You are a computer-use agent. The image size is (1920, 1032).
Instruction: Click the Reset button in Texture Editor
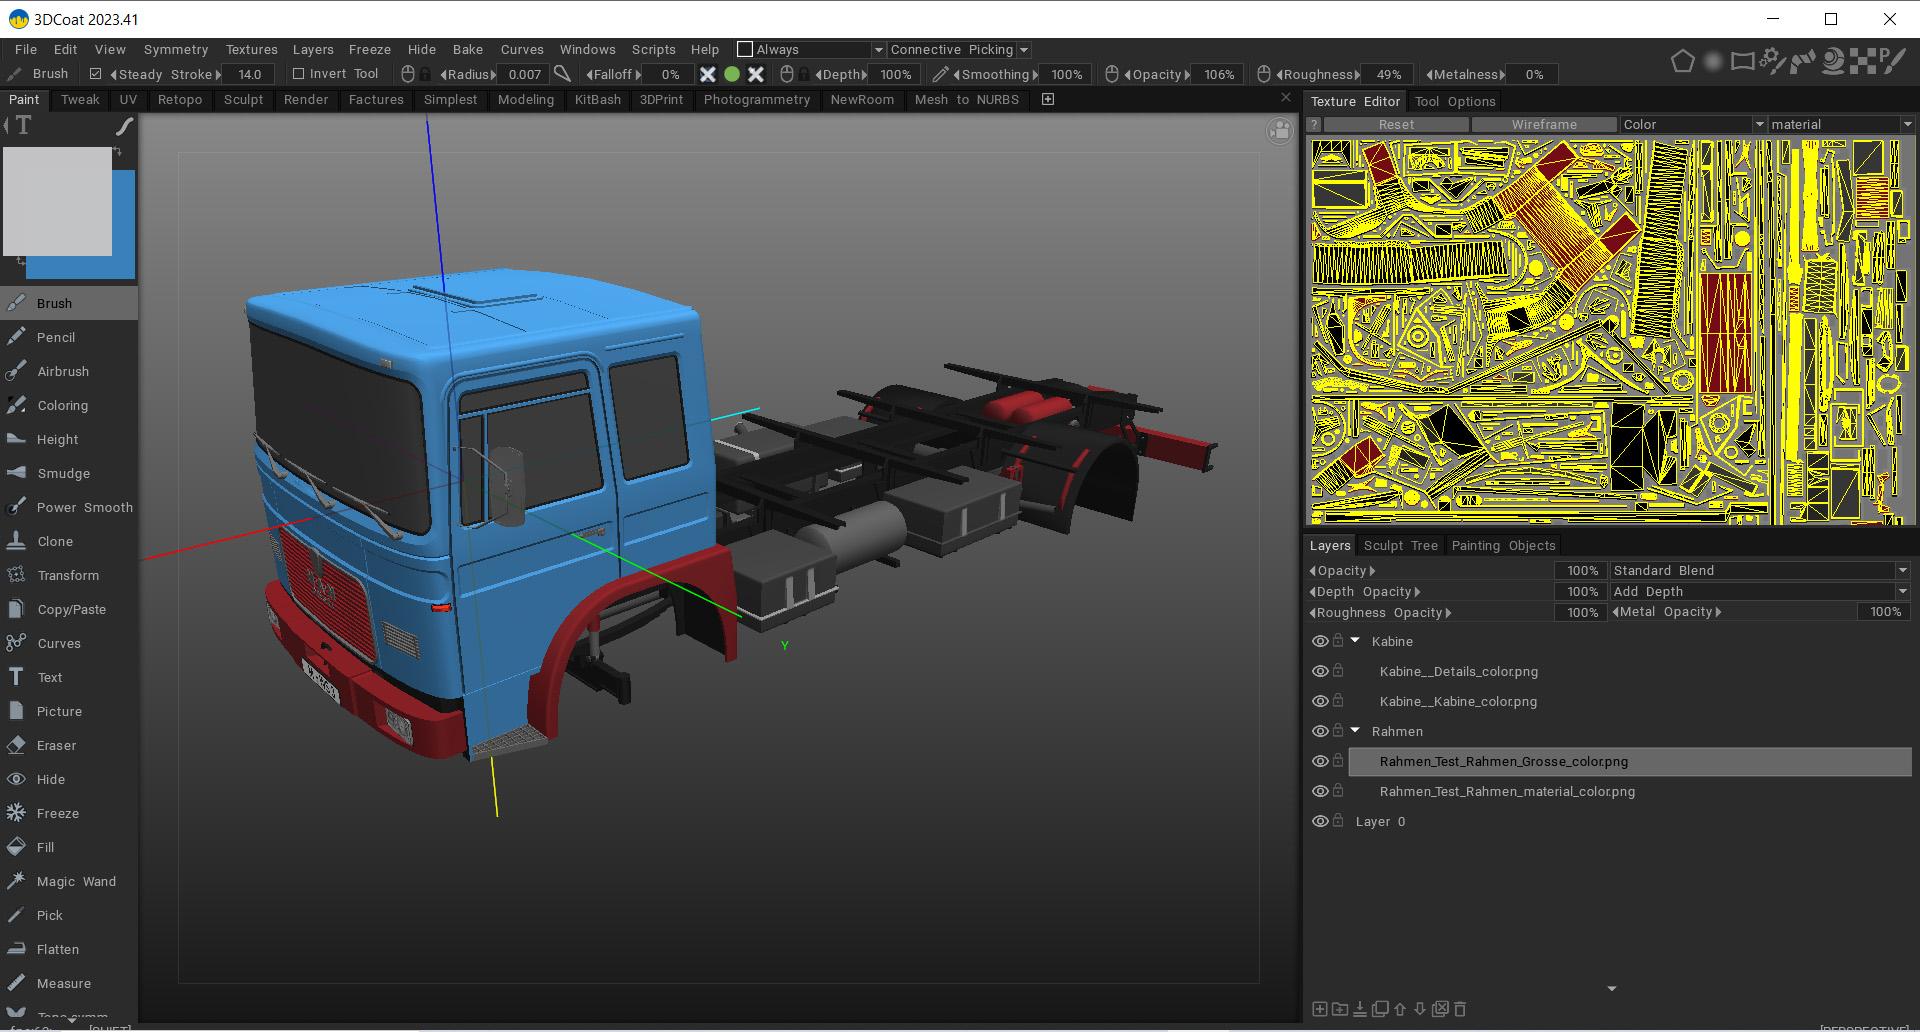click(1396, 124)
